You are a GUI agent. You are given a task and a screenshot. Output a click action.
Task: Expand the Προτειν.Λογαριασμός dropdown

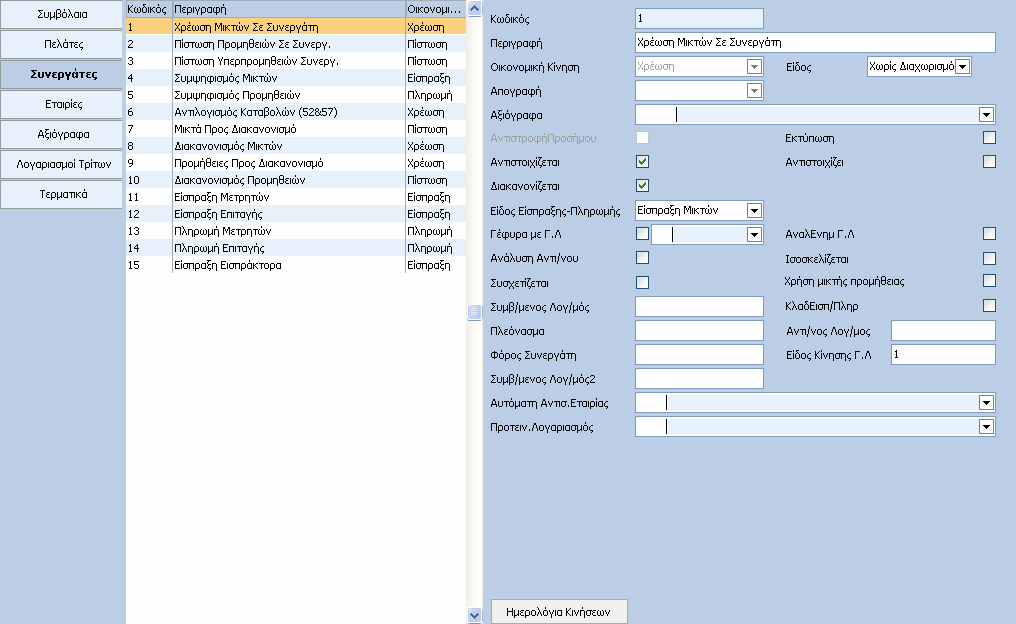986,426
